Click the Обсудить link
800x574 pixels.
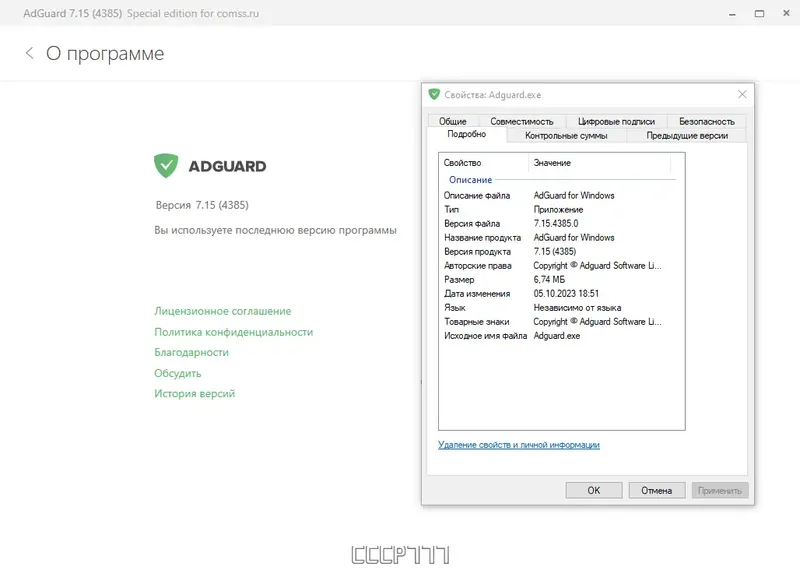[178, 373]
